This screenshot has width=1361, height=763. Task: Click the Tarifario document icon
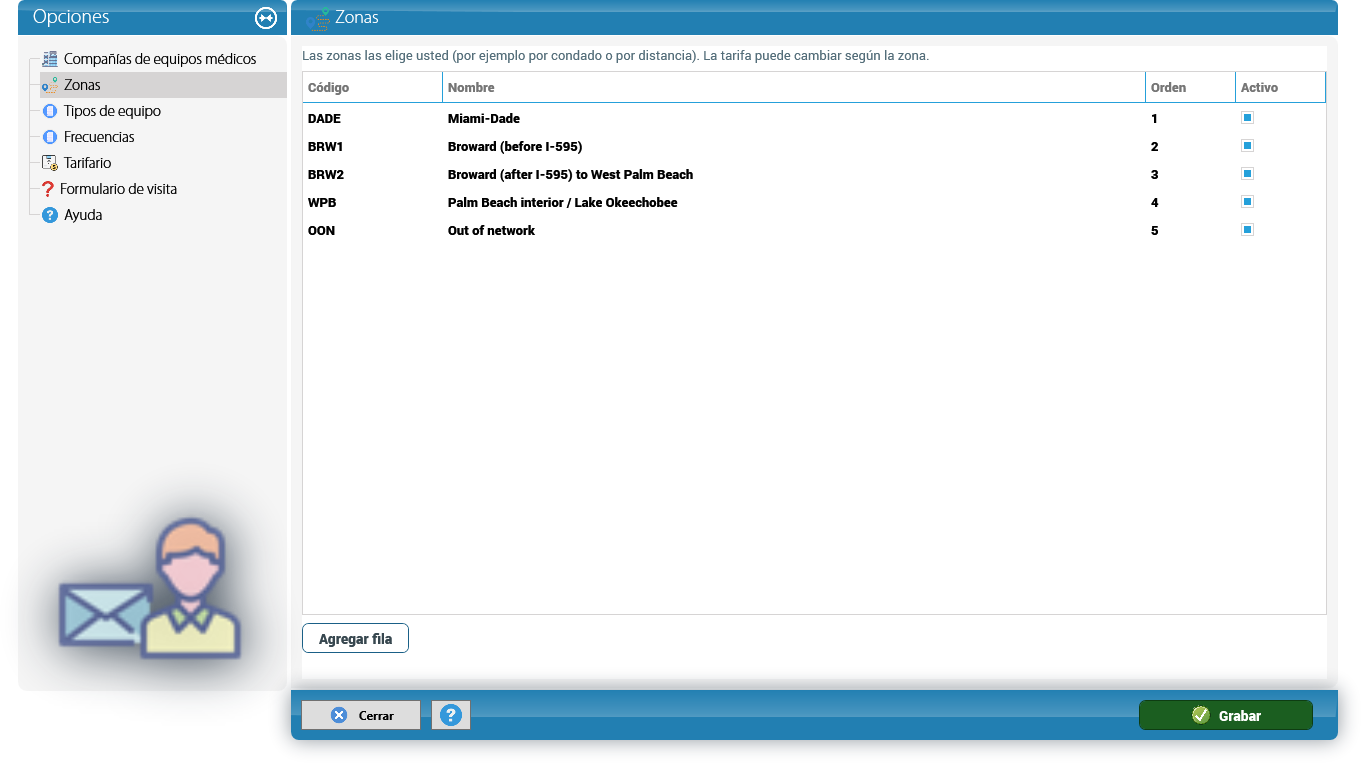tap(50, 163)
